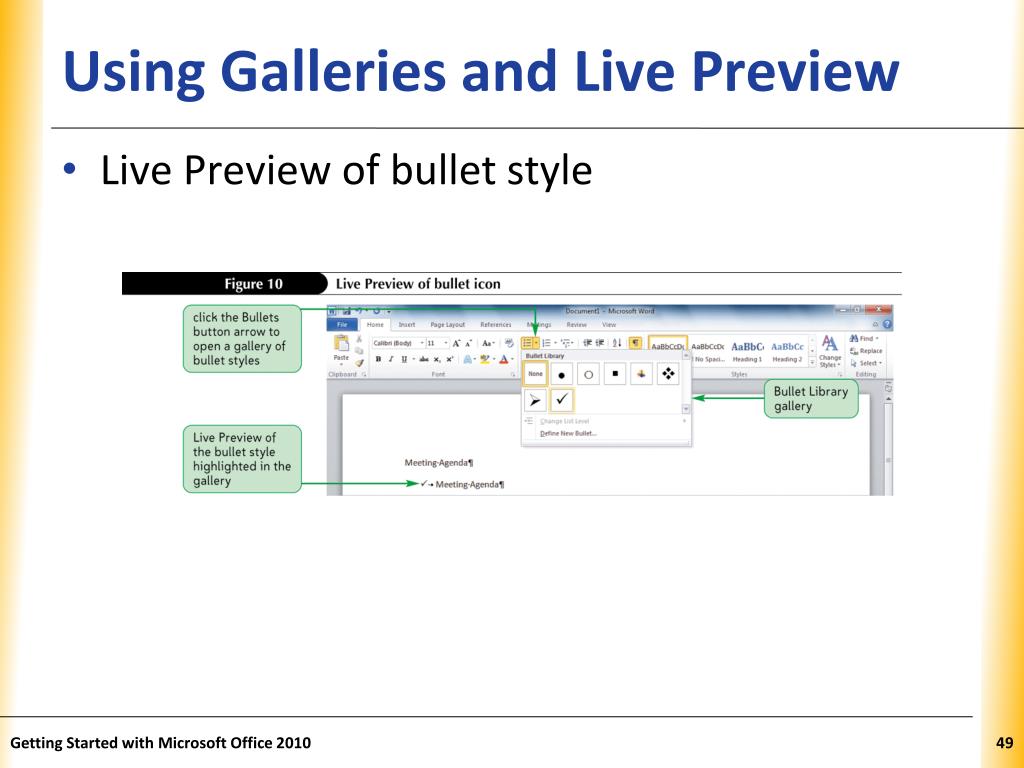This screenshot has height=768, width=1024.
Task: Select the No Spacing style
Action: pyautogui.click(x=708, y=351)
